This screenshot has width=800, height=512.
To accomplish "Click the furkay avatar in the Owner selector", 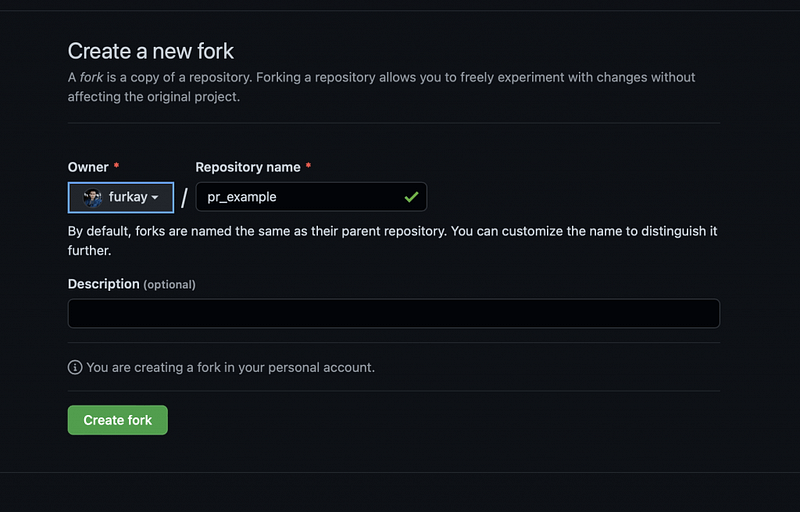I will coord(93,197).
